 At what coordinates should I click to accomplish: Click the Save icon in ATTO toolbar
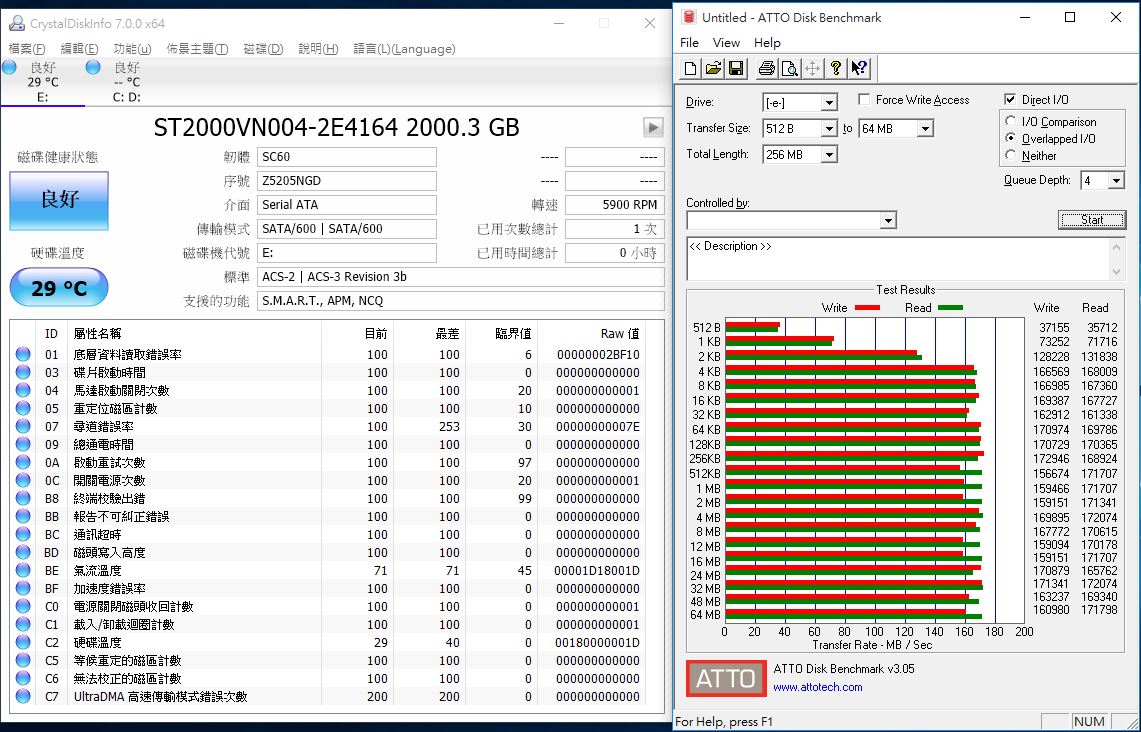(736, 68)
